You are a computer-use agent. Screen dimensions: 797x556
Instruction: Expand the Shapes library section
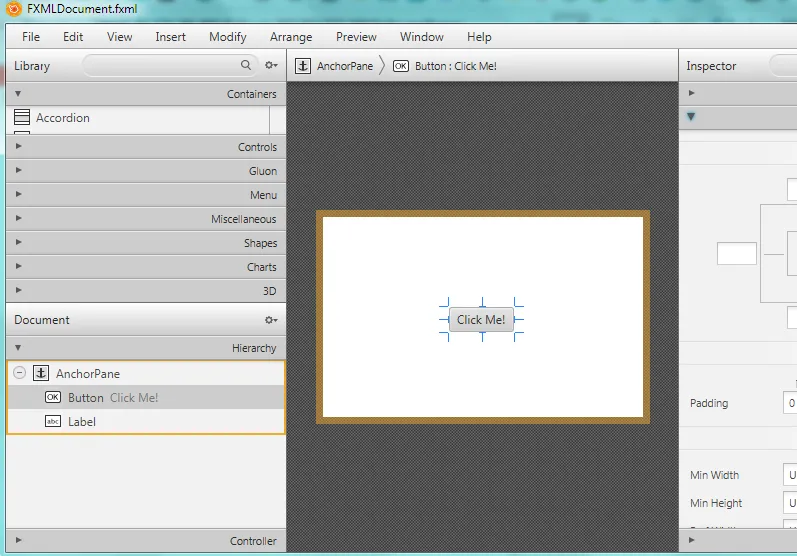pos(18,243)
